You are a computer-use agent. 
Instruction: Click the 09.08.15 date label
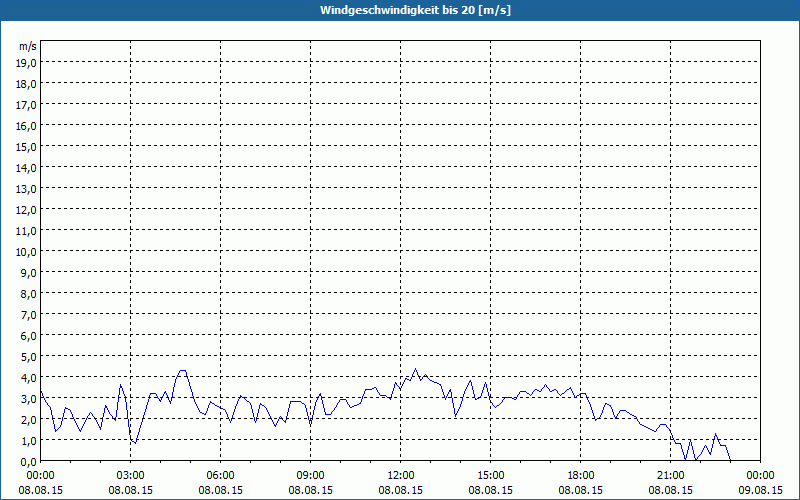coord(760,490)
